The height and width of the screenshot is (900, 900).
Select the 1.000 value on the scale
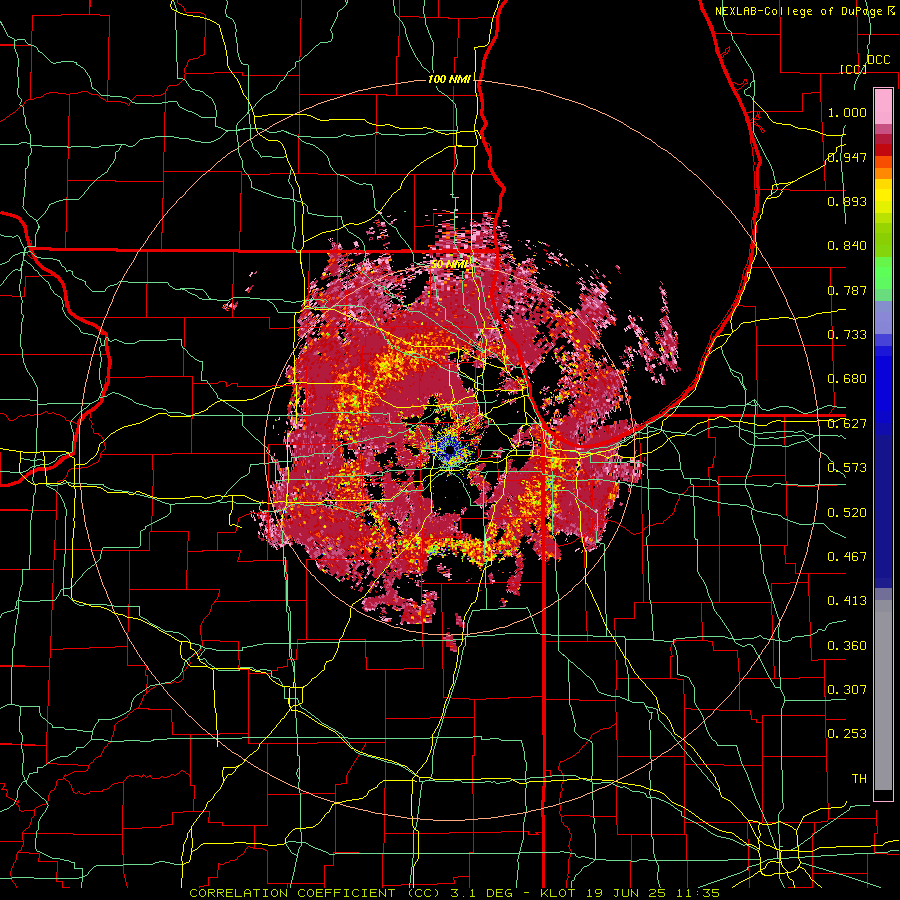pos(847,112)
